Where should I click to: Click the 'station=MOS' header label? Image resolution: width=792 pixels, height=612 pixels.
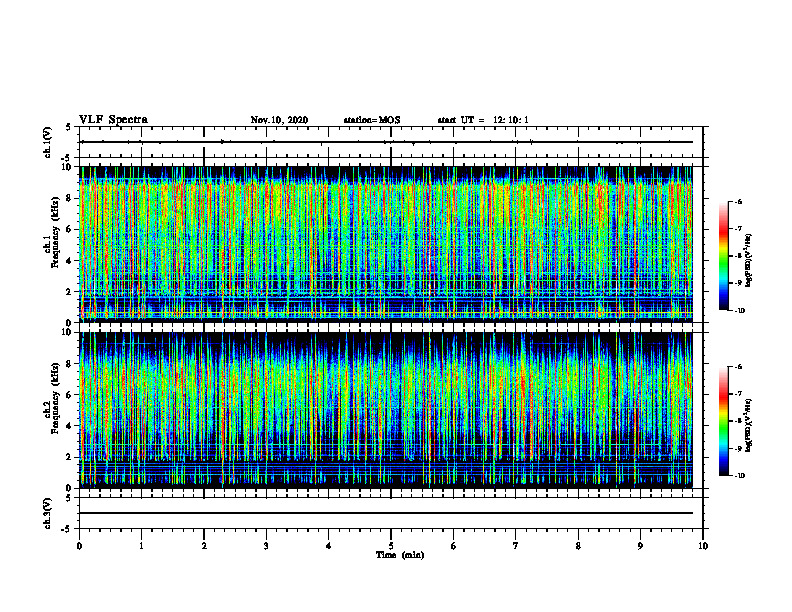coord(372,120)
